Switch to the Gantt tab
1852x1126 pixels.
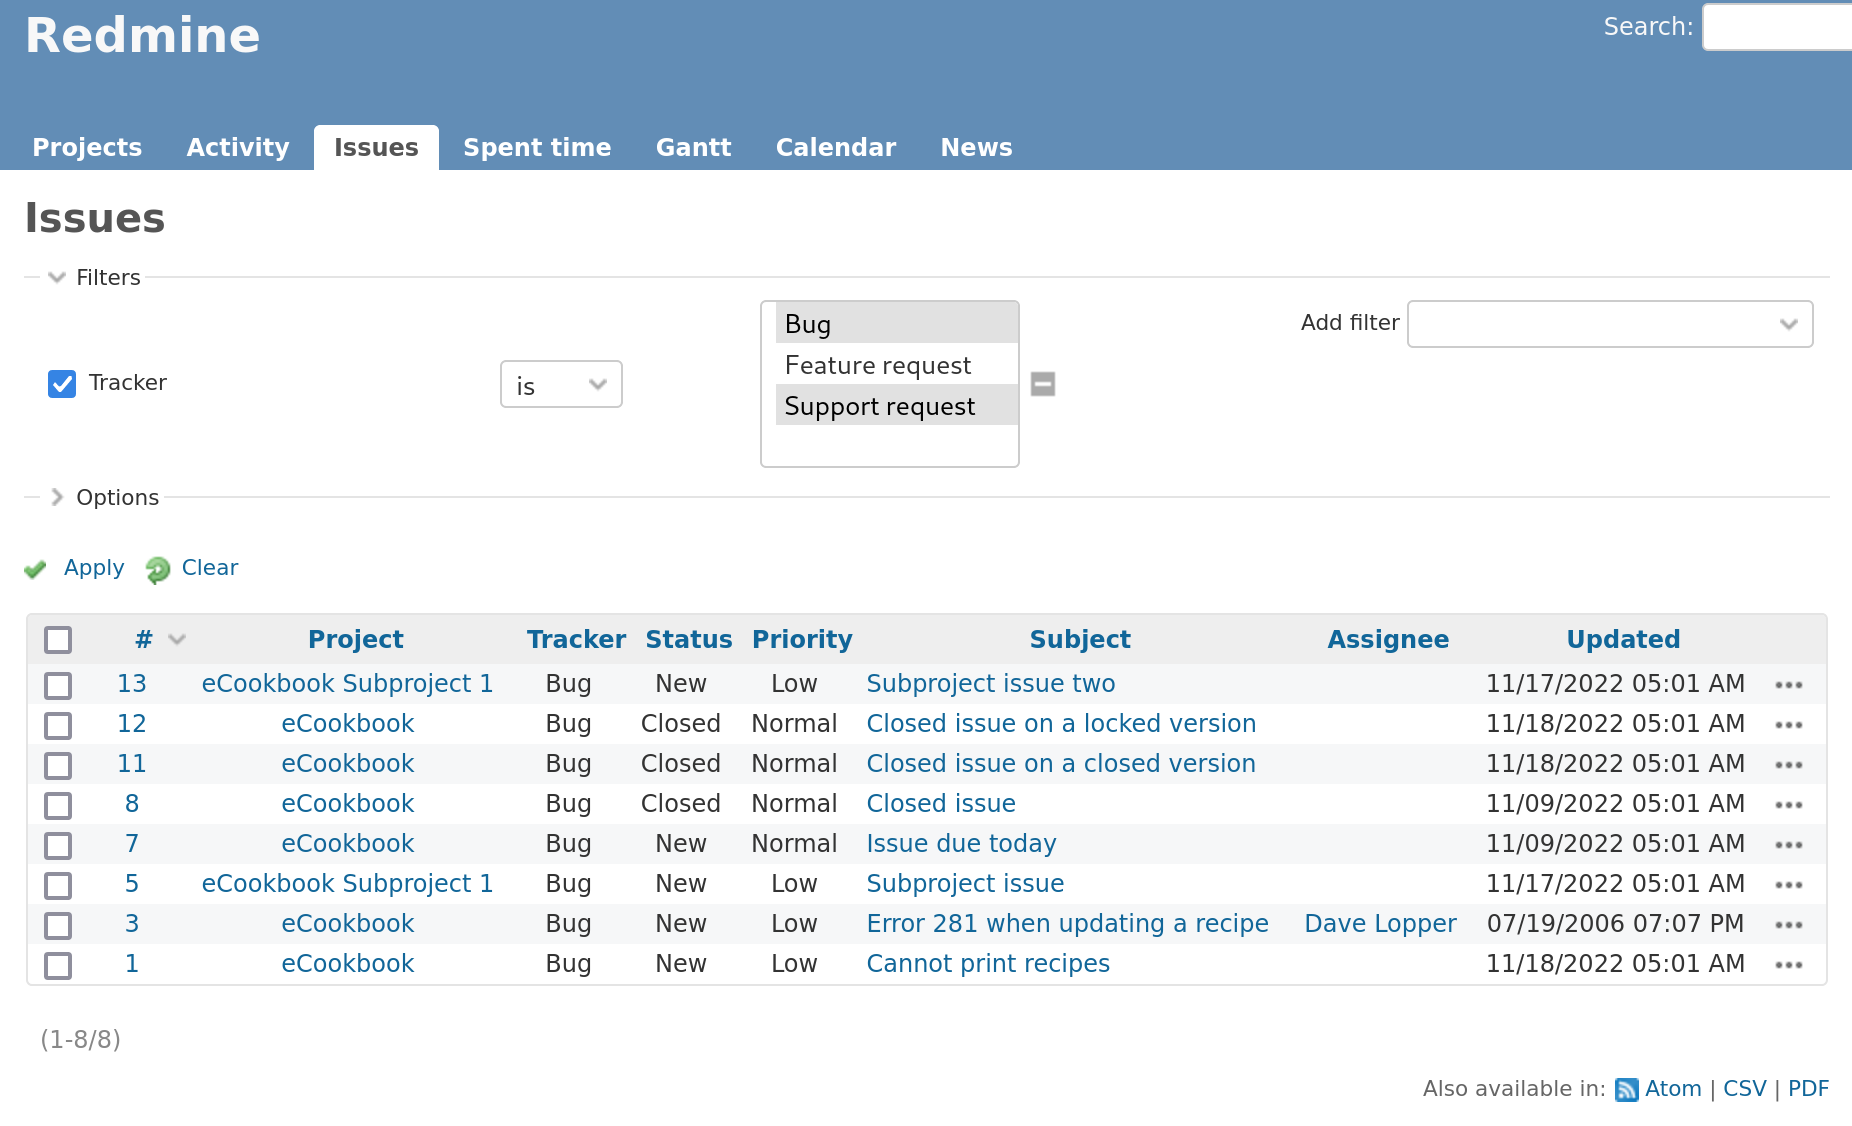click(694, 147)
